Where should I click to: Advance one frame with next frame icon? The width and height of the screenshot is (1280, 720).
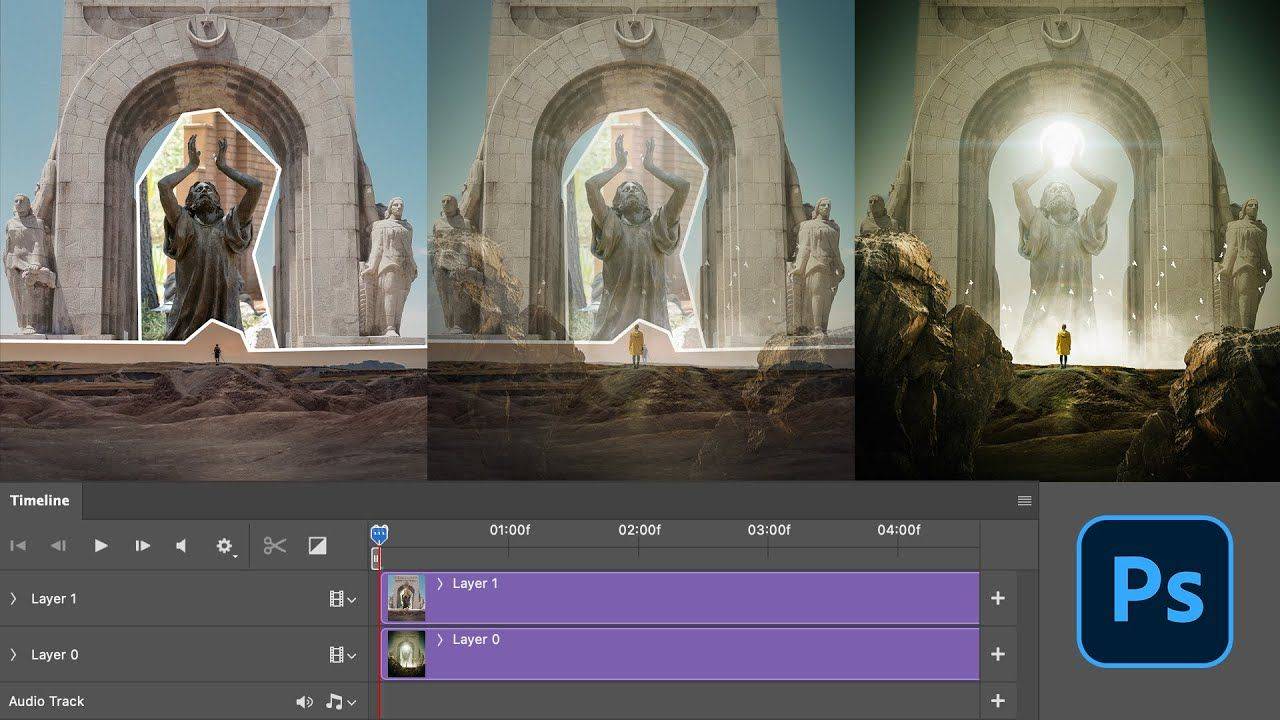pyautogui.click(x=142, y=545)
